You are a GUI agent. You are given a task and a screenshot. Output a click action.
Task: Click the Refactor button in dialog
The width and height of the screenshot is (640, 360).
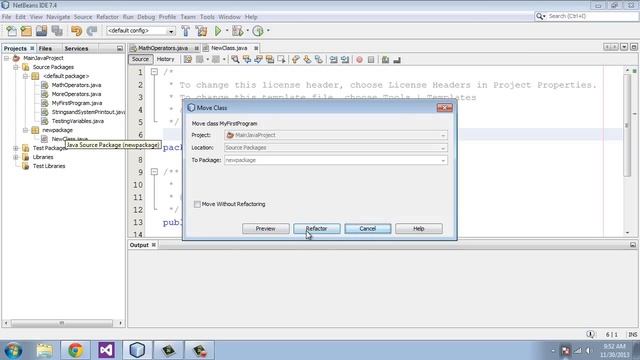(x=317, y=229)
